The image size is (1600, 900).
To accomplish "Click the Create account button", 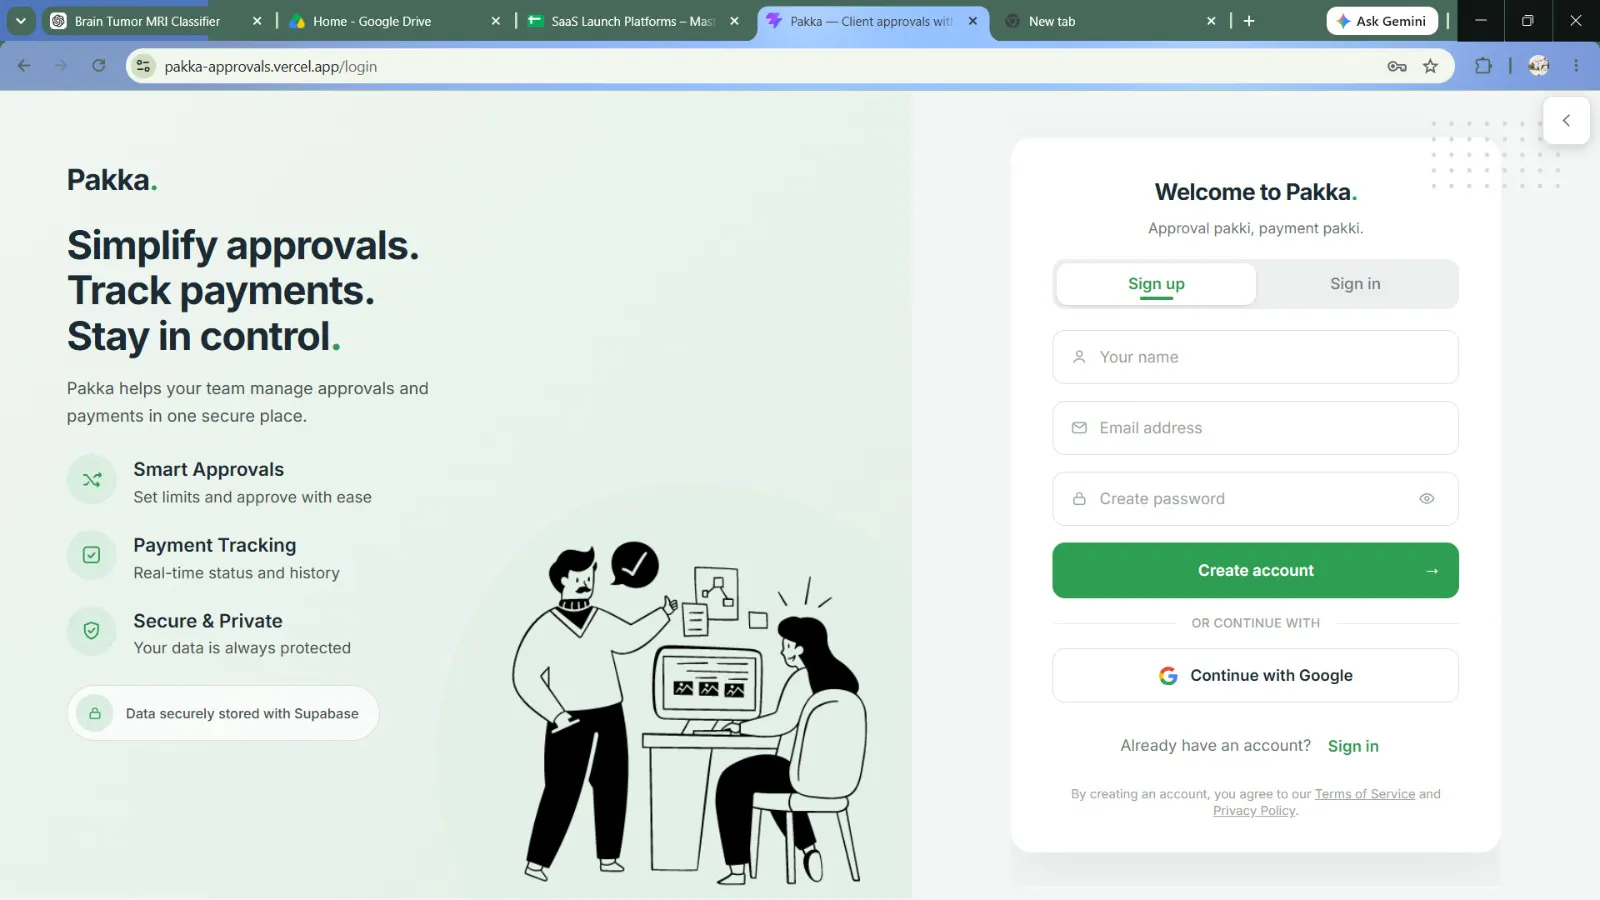I will pos(1255,570).
